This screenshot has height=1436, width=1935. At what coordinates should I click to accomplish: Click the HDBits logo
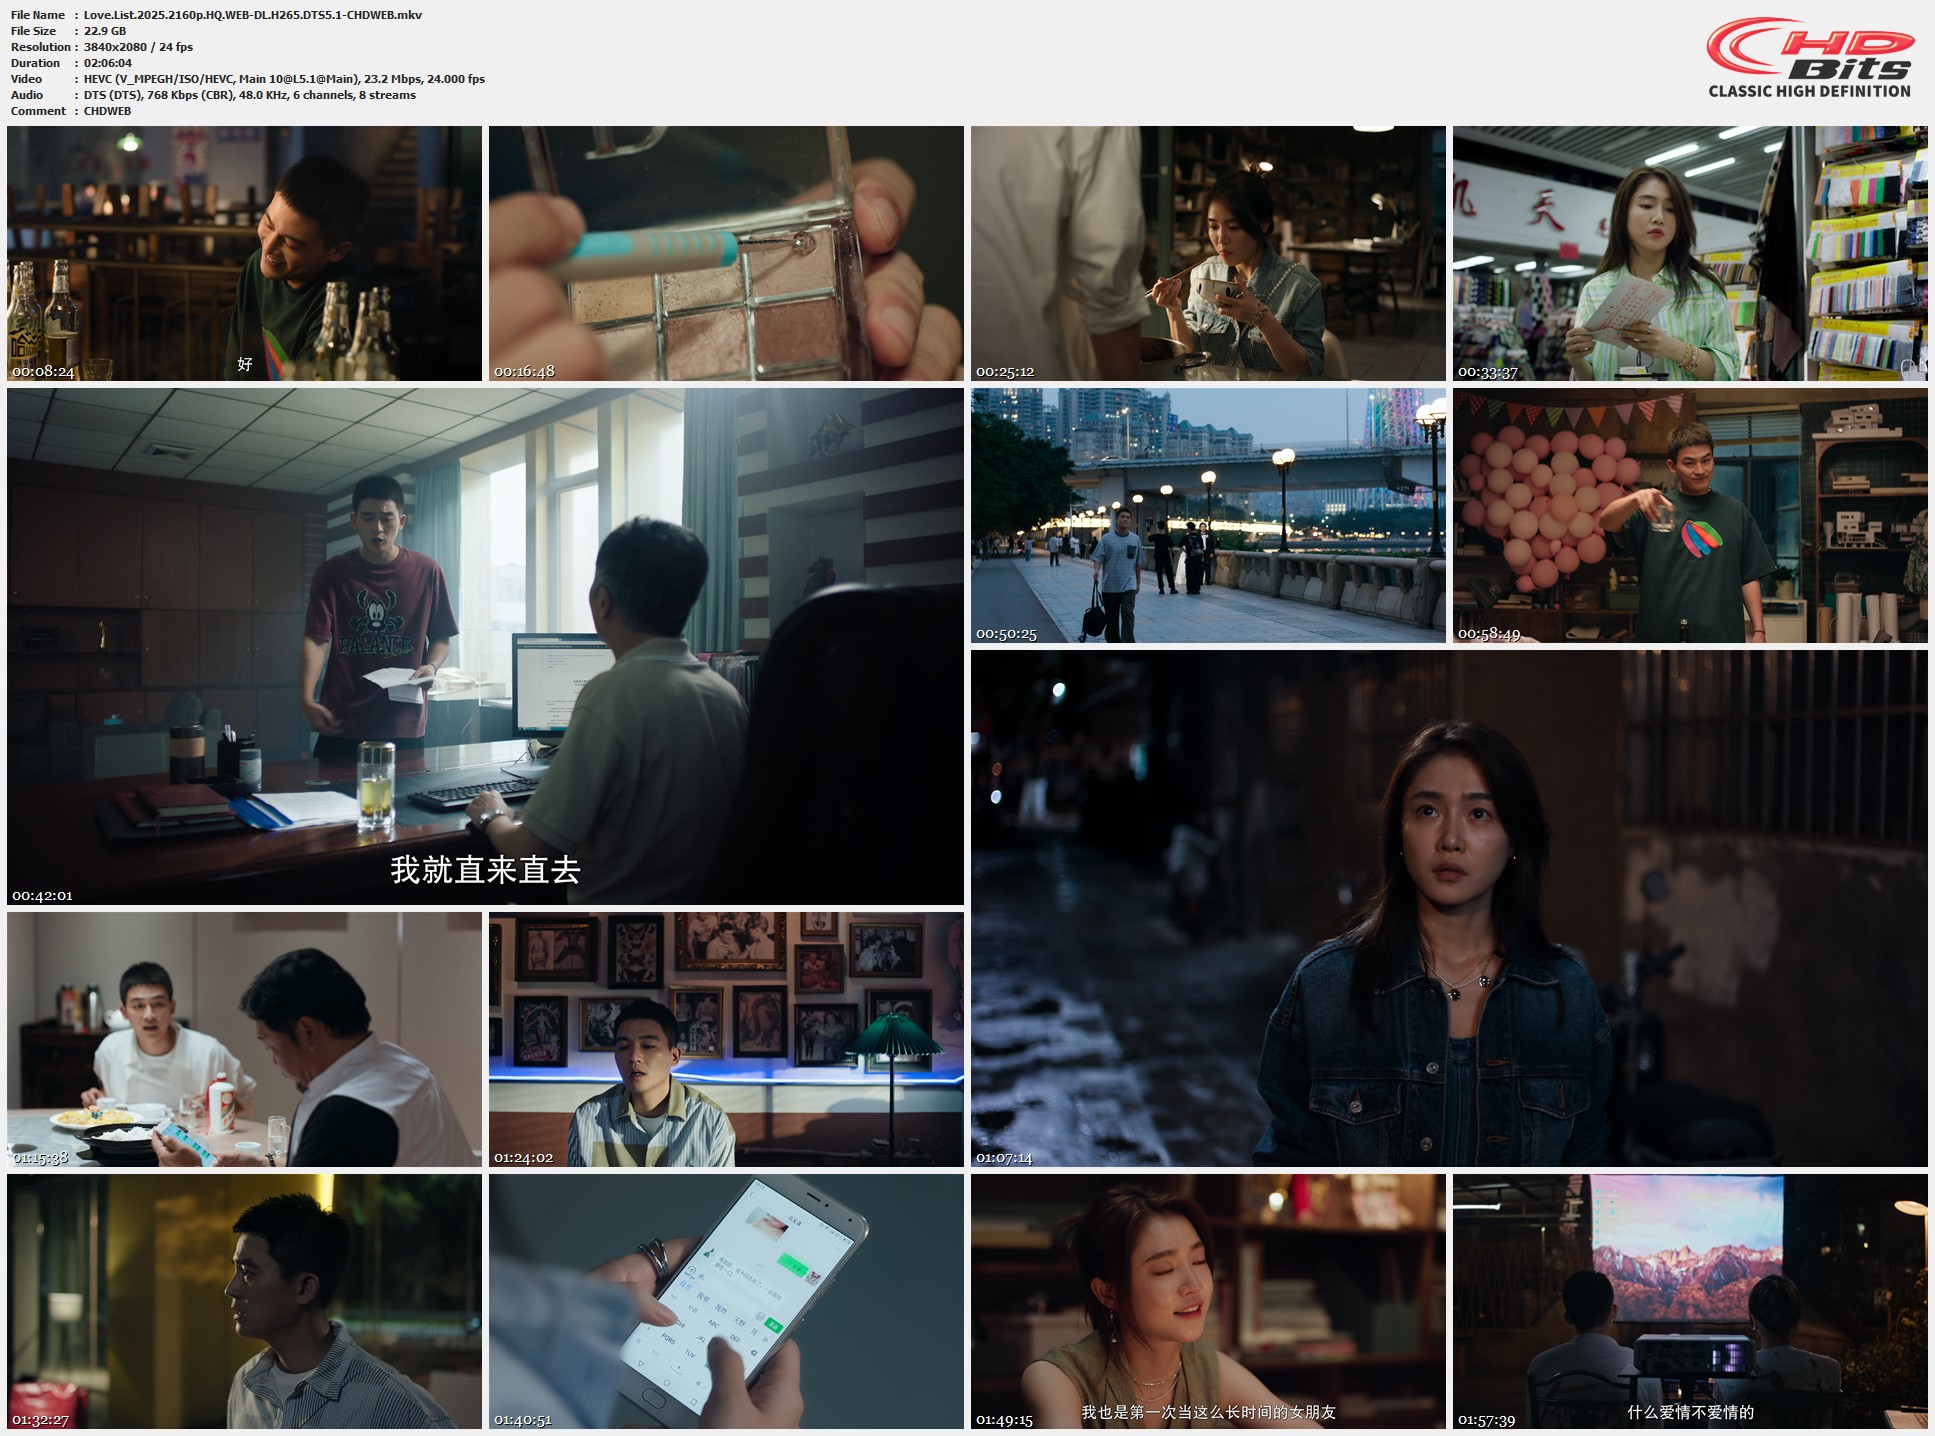[1809, 57]
